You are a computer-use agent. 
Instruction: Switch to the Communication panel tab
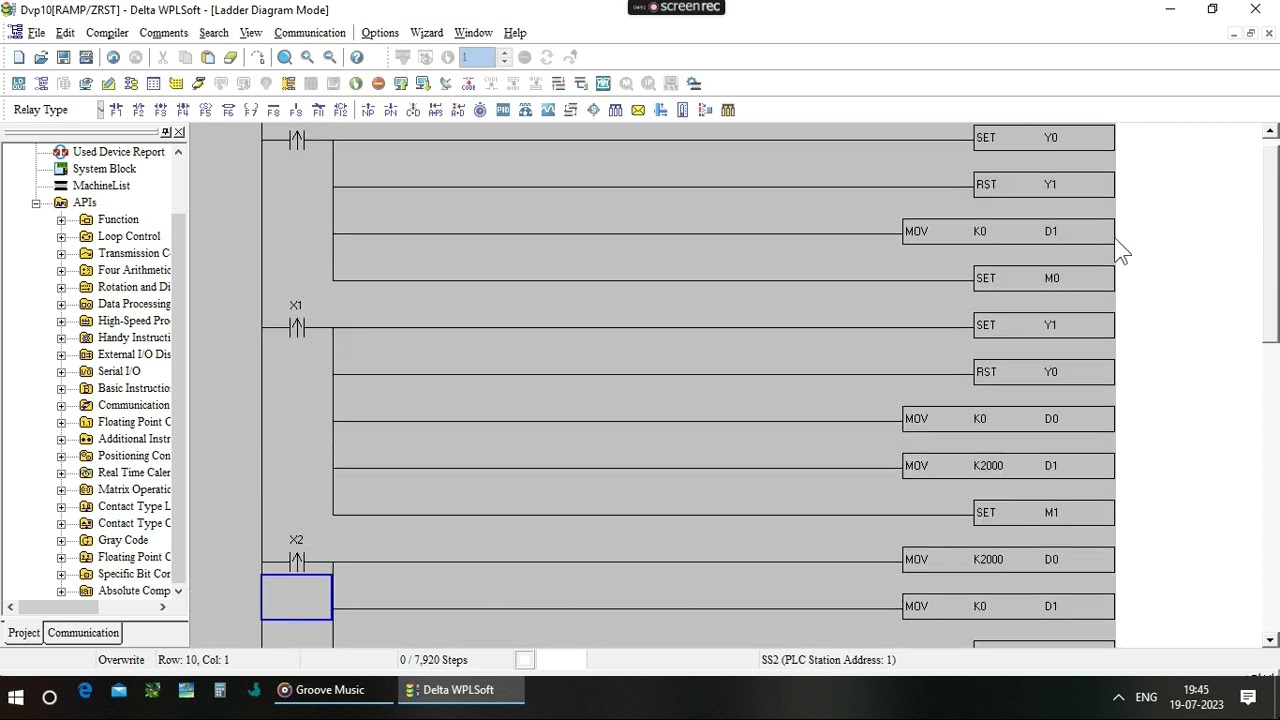[x=83, y=633]
